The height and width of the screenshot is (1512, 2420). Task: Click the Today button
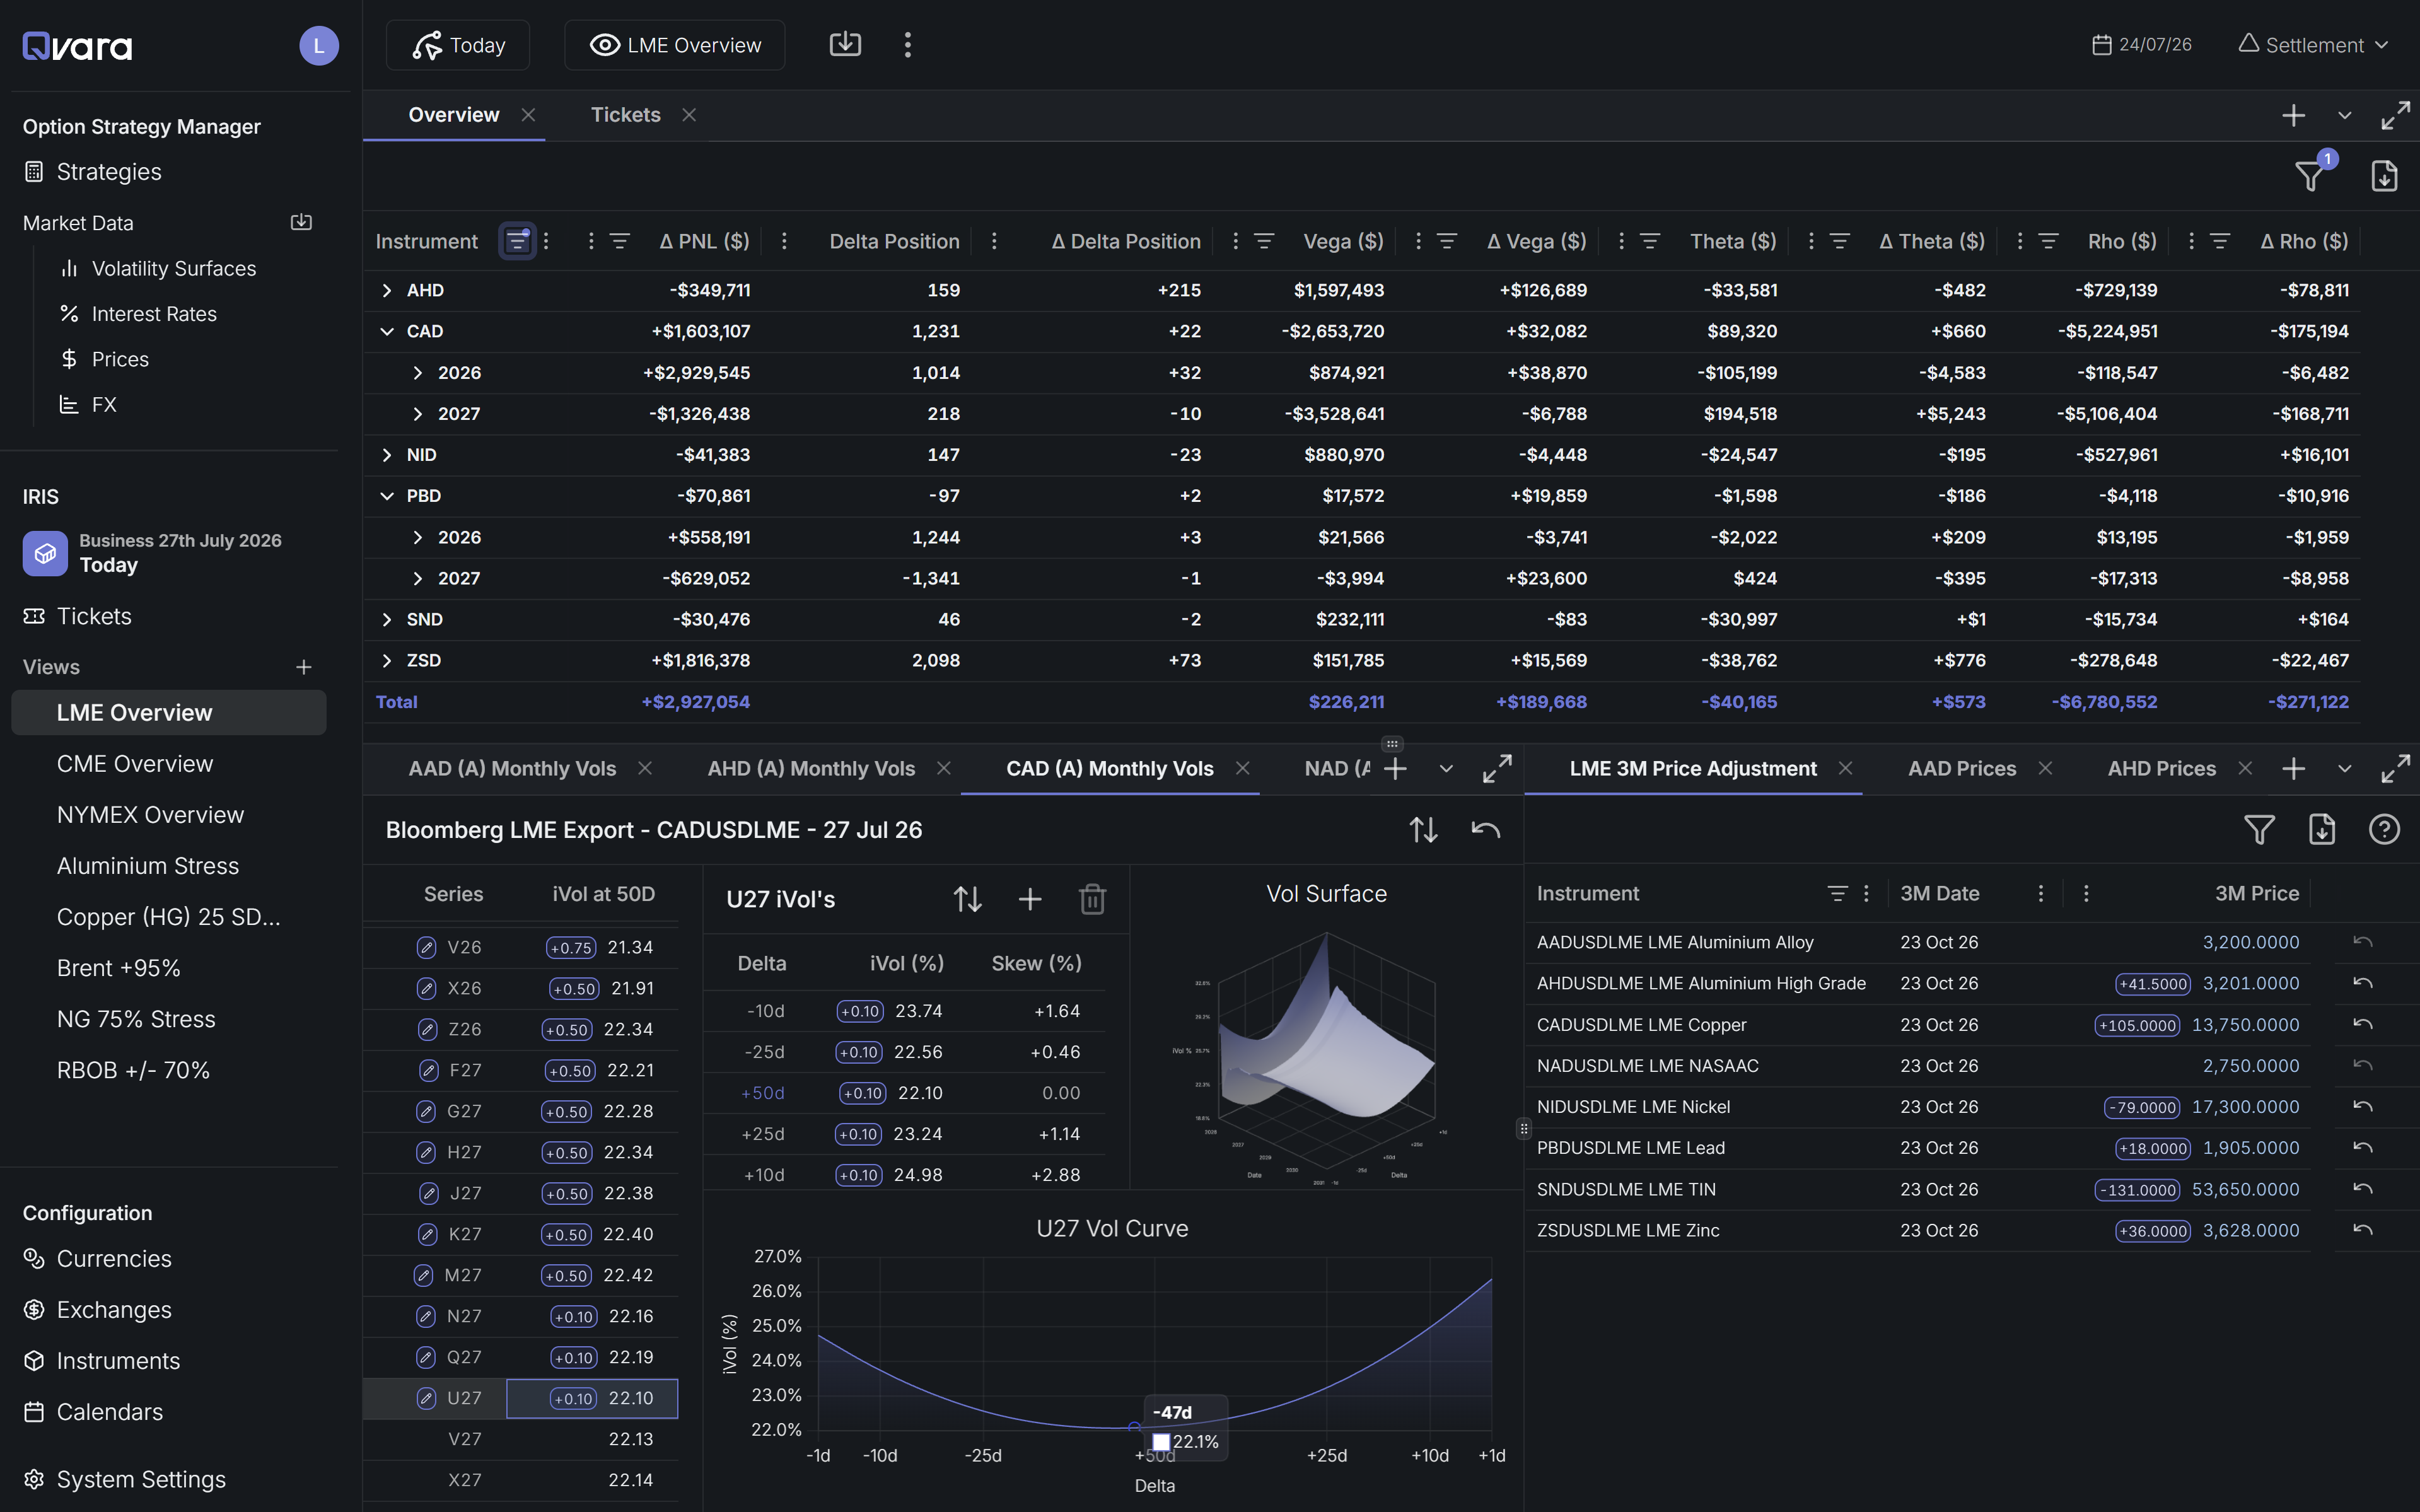pyautogui.click(x=458, y=45)
